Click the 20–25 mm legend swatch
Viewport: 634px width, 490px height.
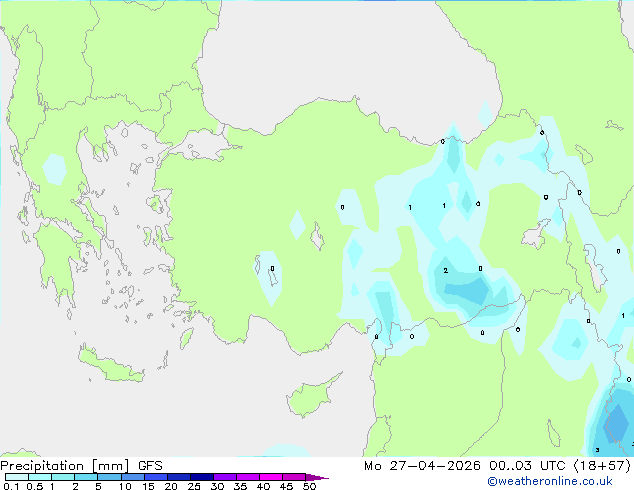179,477
